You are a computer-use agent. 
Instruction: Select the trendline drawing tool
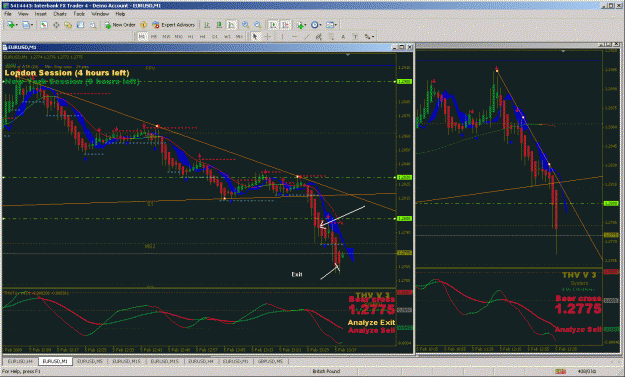click(x=307, y=37)
